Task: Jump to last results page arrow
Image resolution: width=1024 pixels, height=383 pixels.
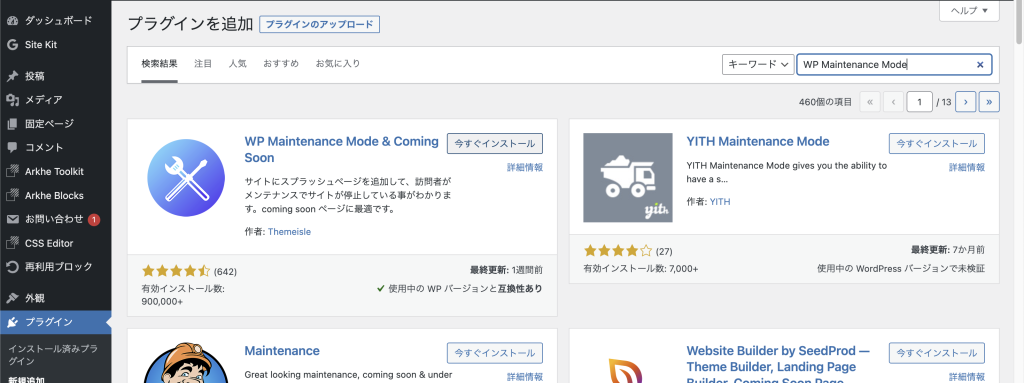Action: tap(989, 102)
